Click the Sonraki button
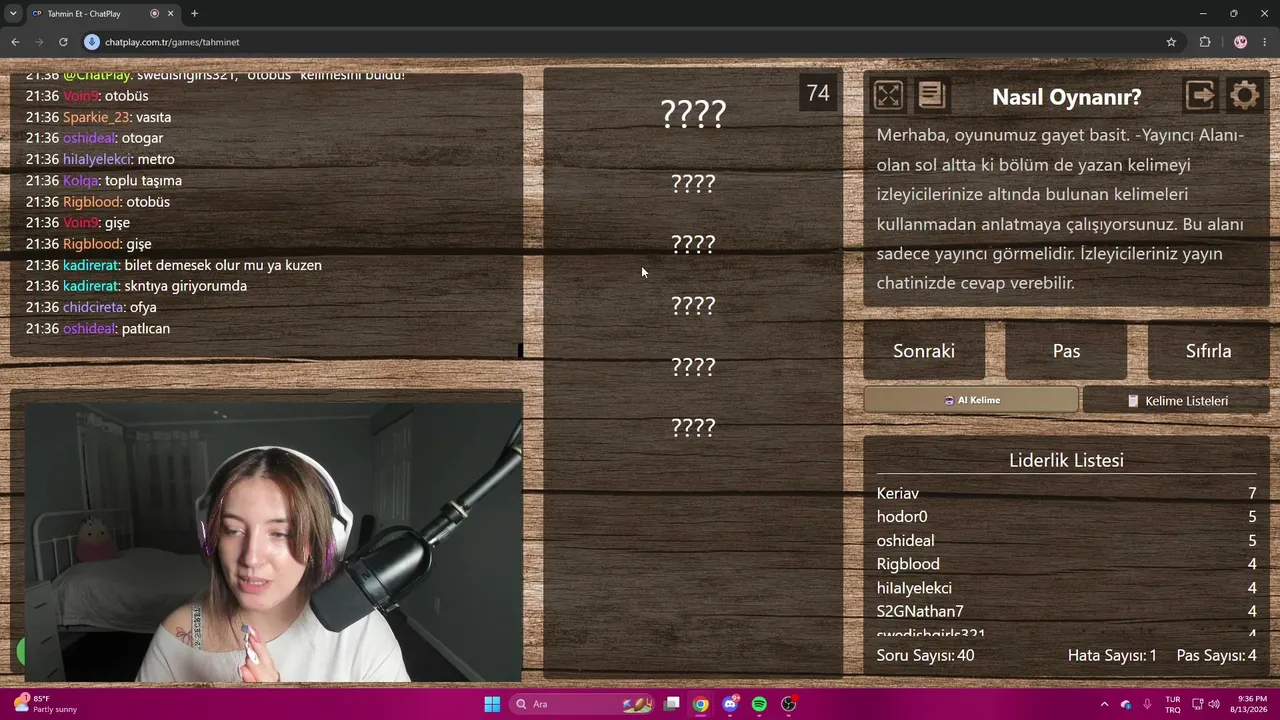This screenshot has height=720, width=1280. click(x=924, y=351)
